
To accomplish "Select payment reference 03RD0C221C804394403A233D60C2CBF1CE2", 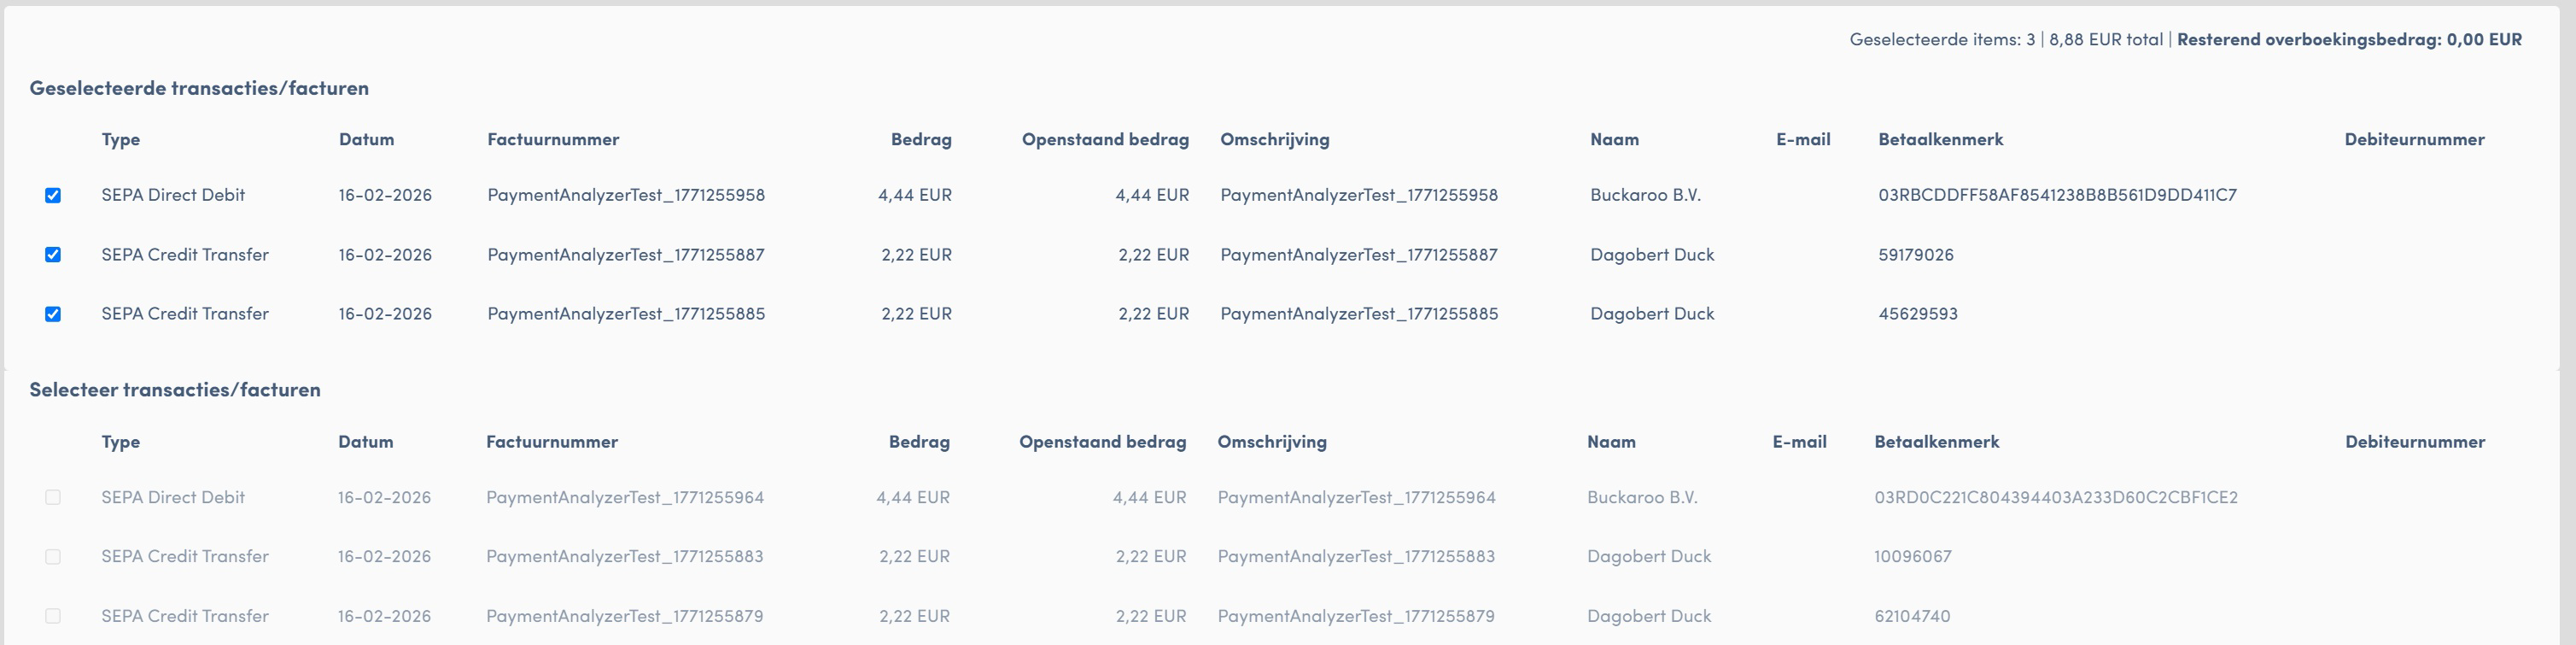I will point(2056,497).
